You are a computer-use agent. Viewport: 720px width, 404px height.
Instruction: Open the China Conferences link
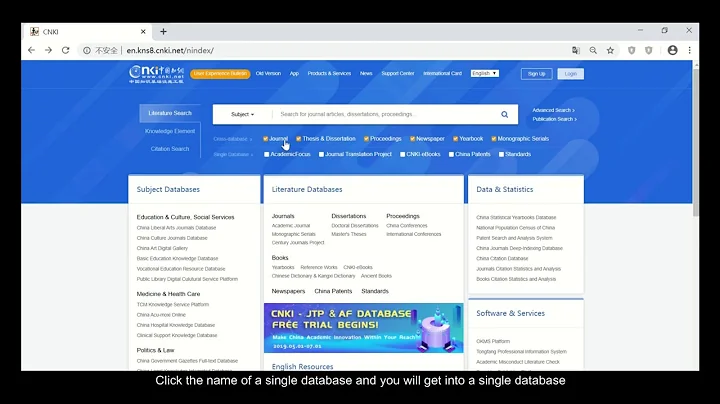tap(407, 225)
